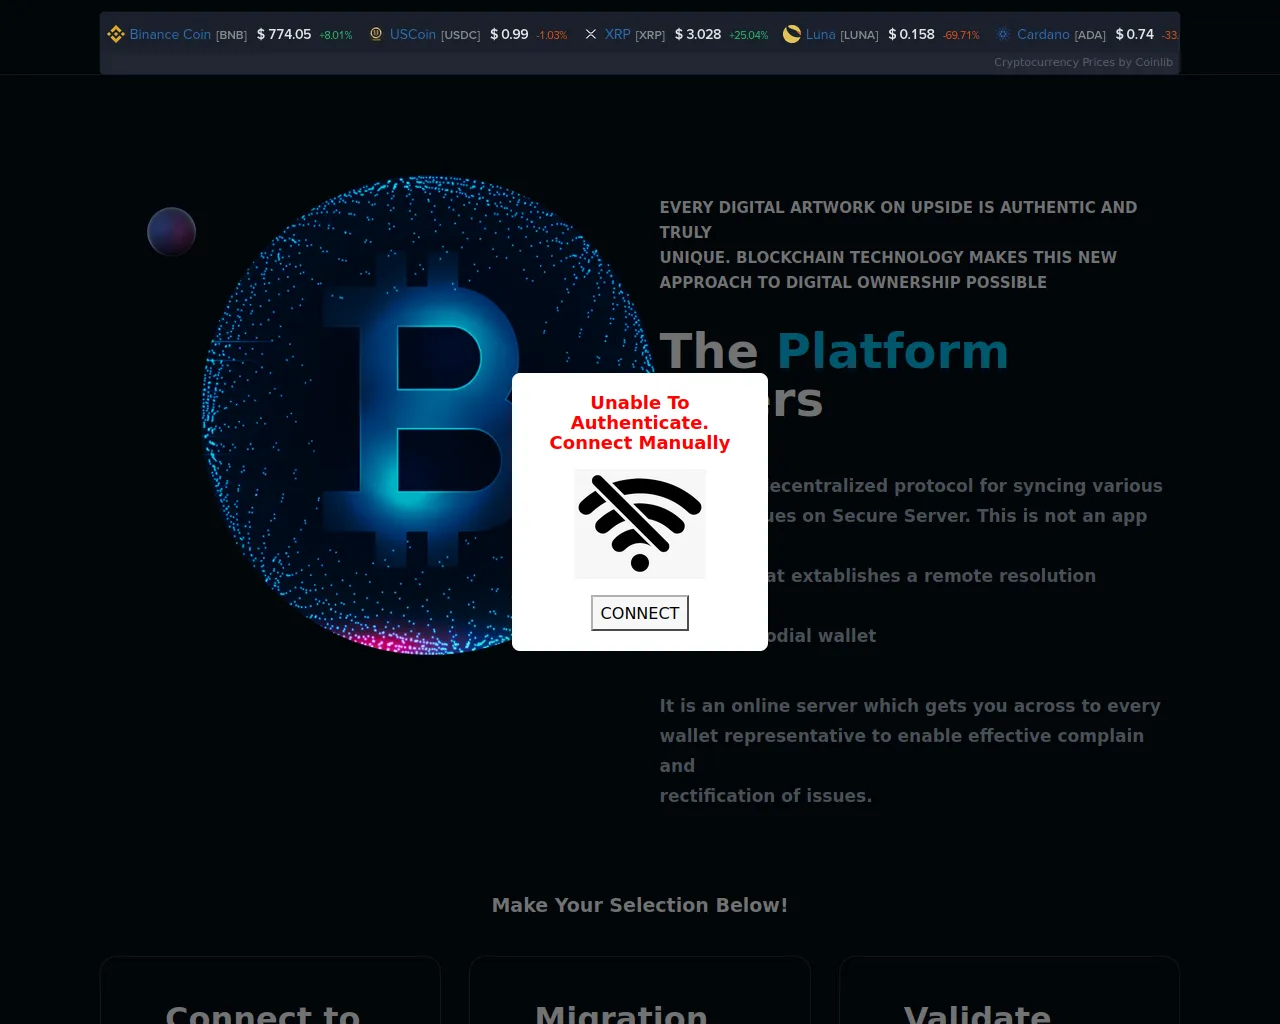The image size is (1280, 1024).
Task: Open the Cardano ticker link
Action: pos(1043,34)
